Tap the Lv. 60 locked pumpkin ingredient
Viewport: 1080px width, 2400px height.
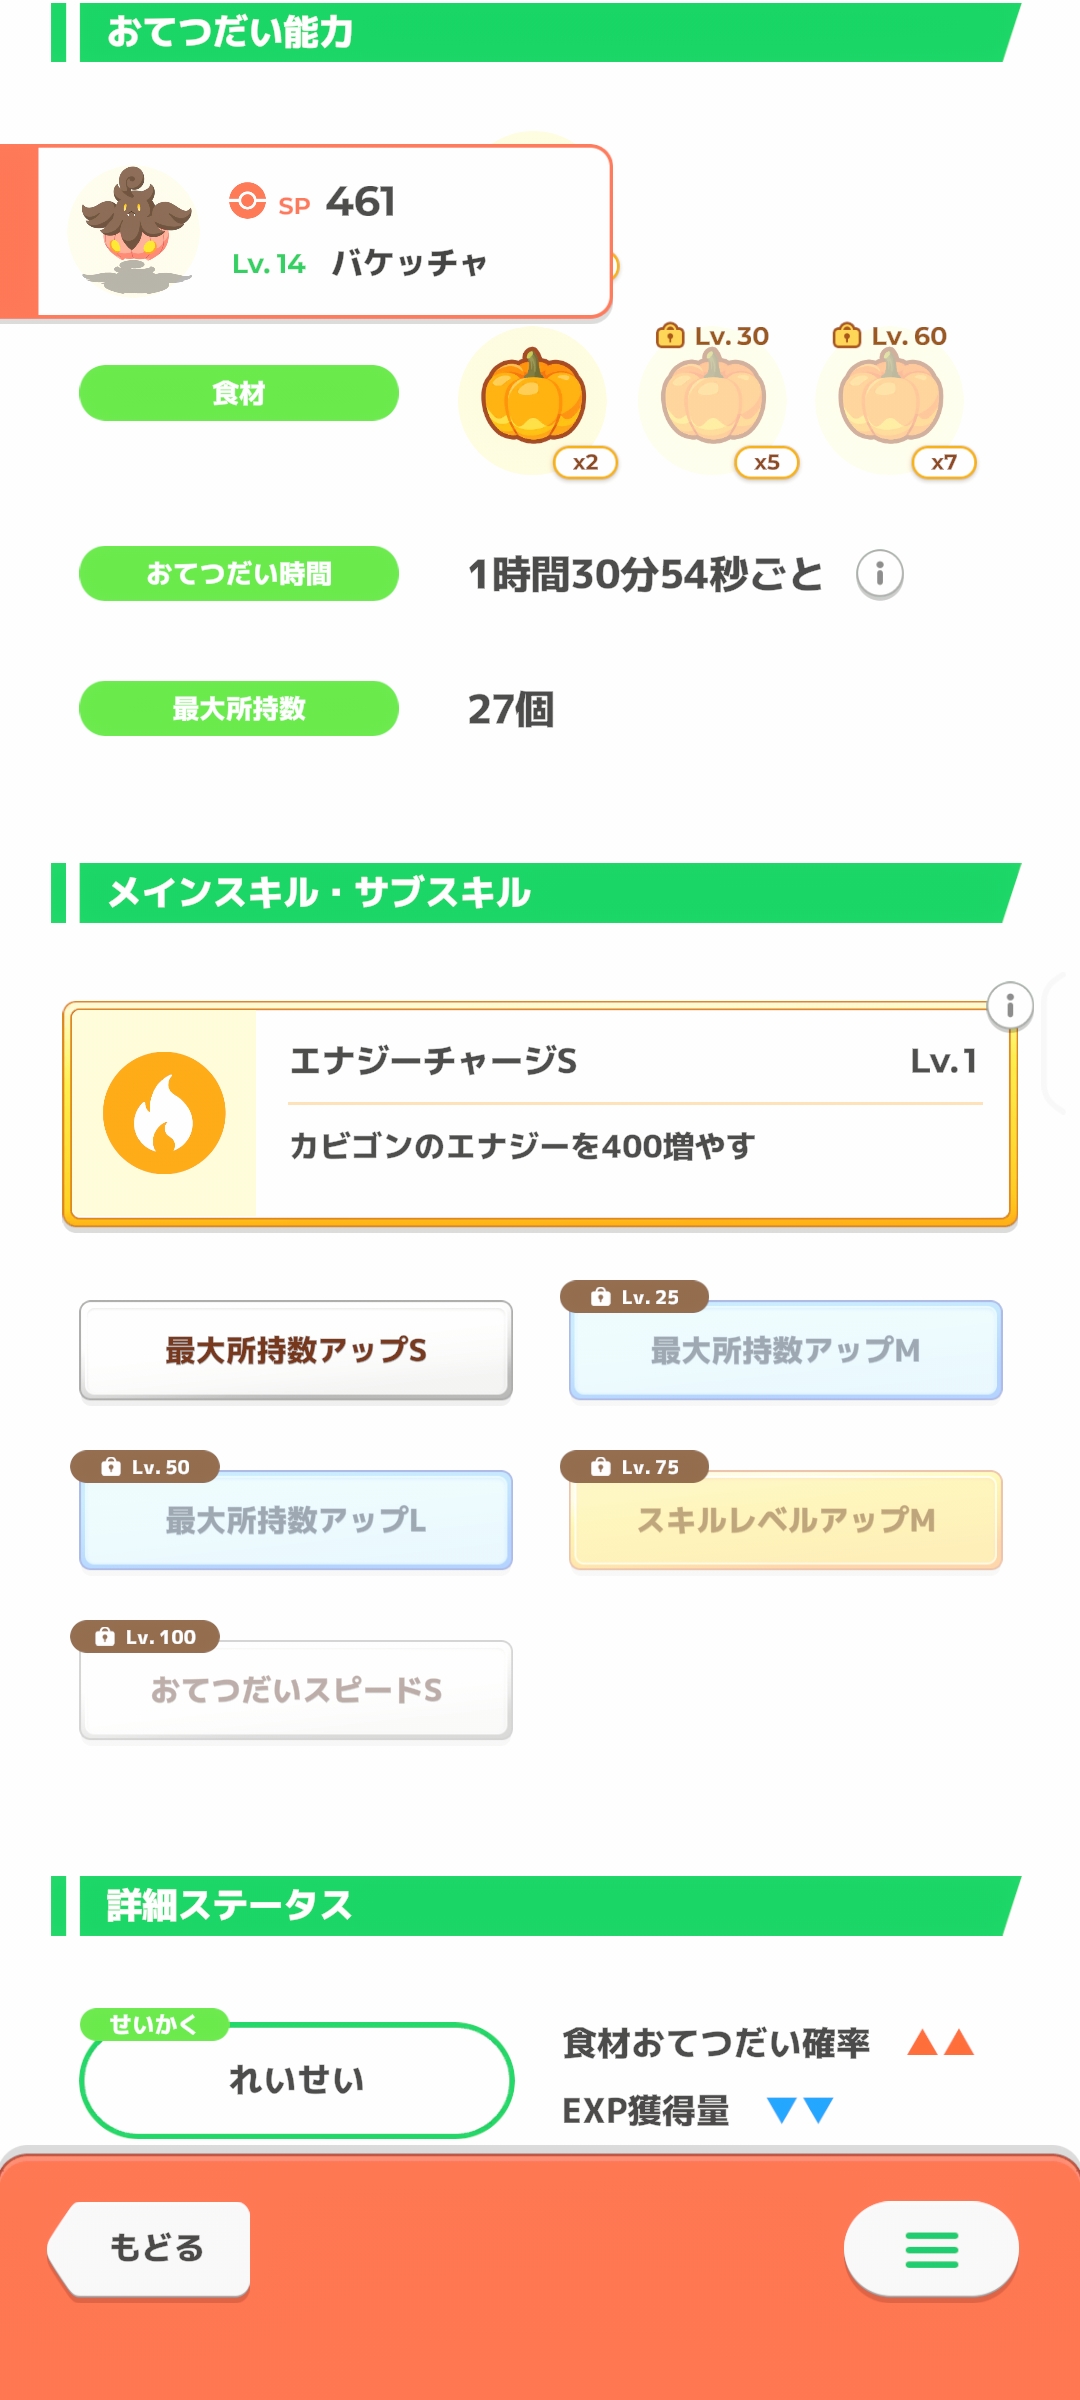[x=890, y=400]
